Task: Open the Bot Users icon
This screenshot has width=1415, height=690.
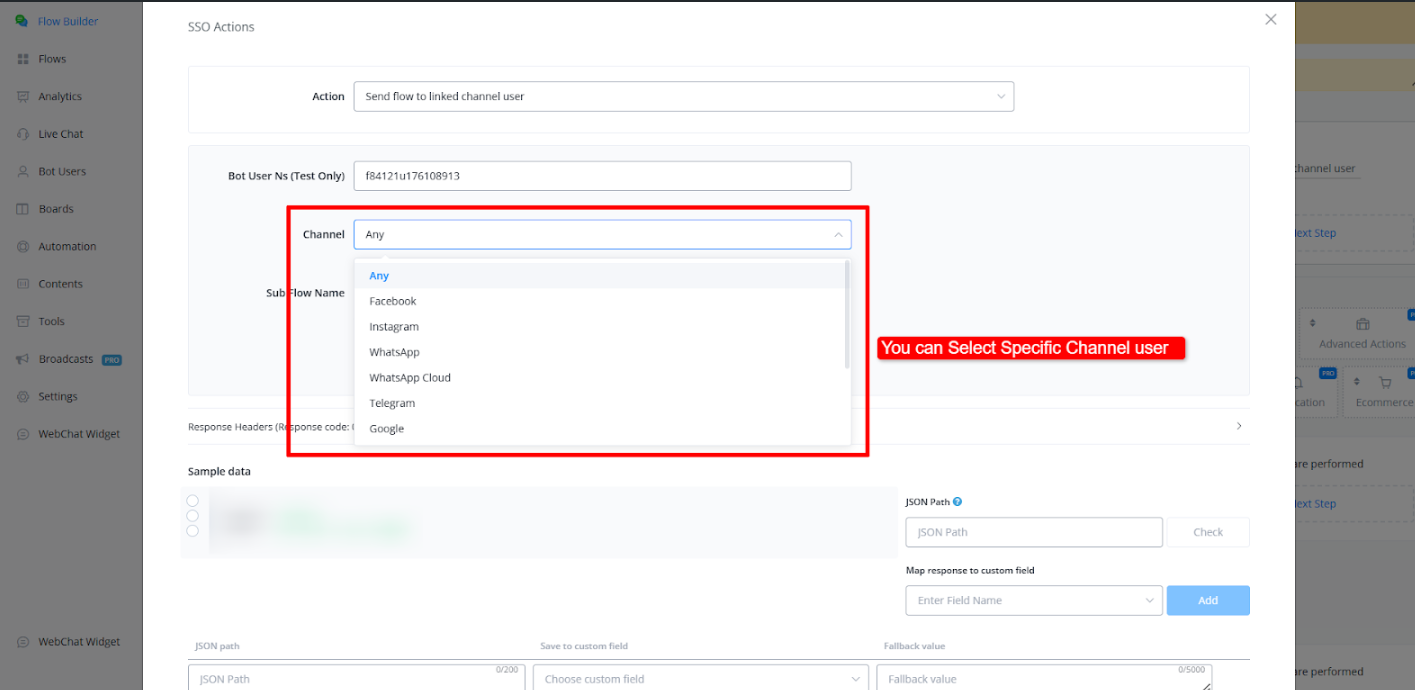Action: click(x=22, y=172)
